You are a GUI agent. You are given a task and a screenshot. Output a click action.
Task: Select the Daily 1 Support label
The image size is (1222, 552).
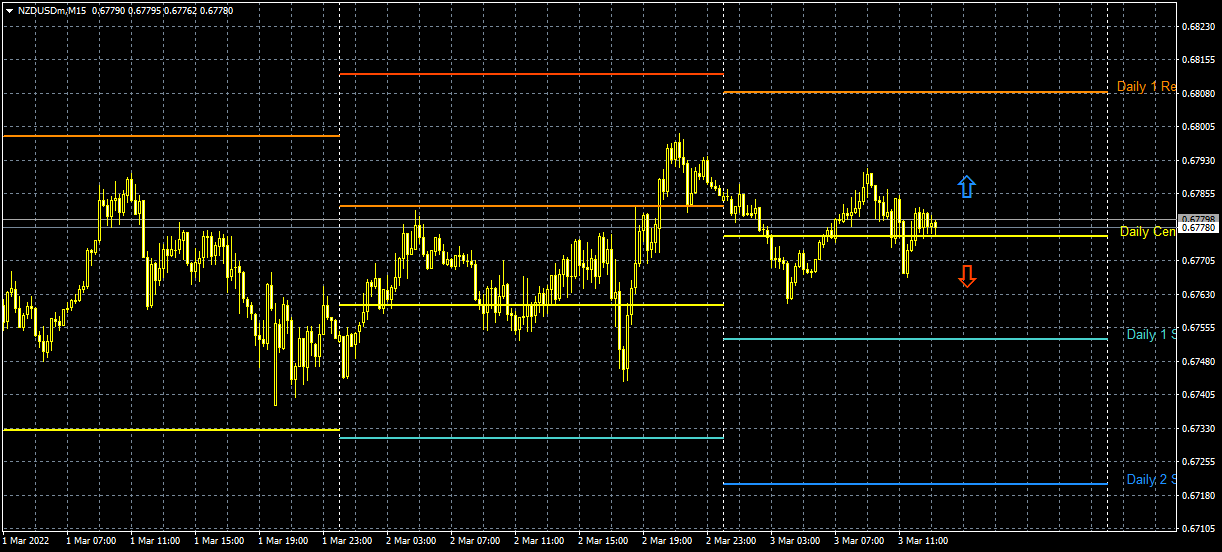click(x=1151, y=334)
